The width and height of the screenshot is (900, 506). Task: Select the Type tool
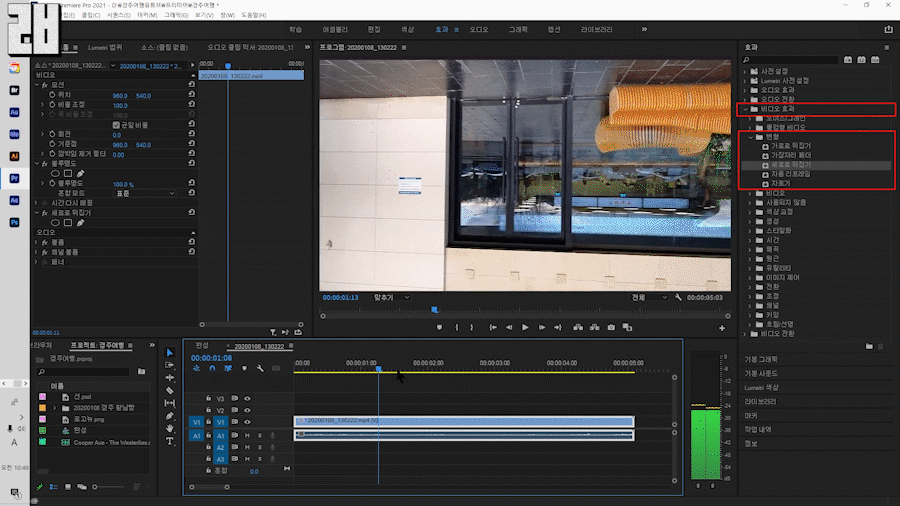click(x=170, y=440)
